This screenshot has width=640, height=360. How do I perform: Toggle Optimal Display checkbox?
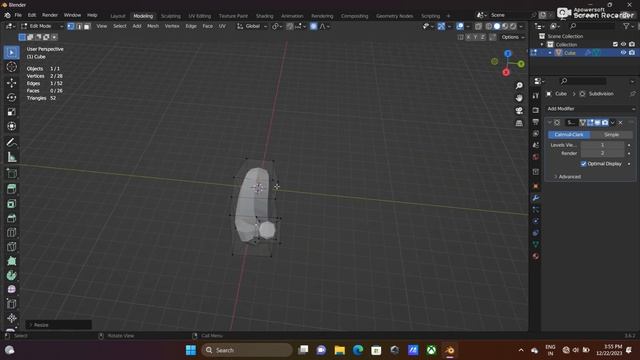pyautogui.click(x=583, y=164)
